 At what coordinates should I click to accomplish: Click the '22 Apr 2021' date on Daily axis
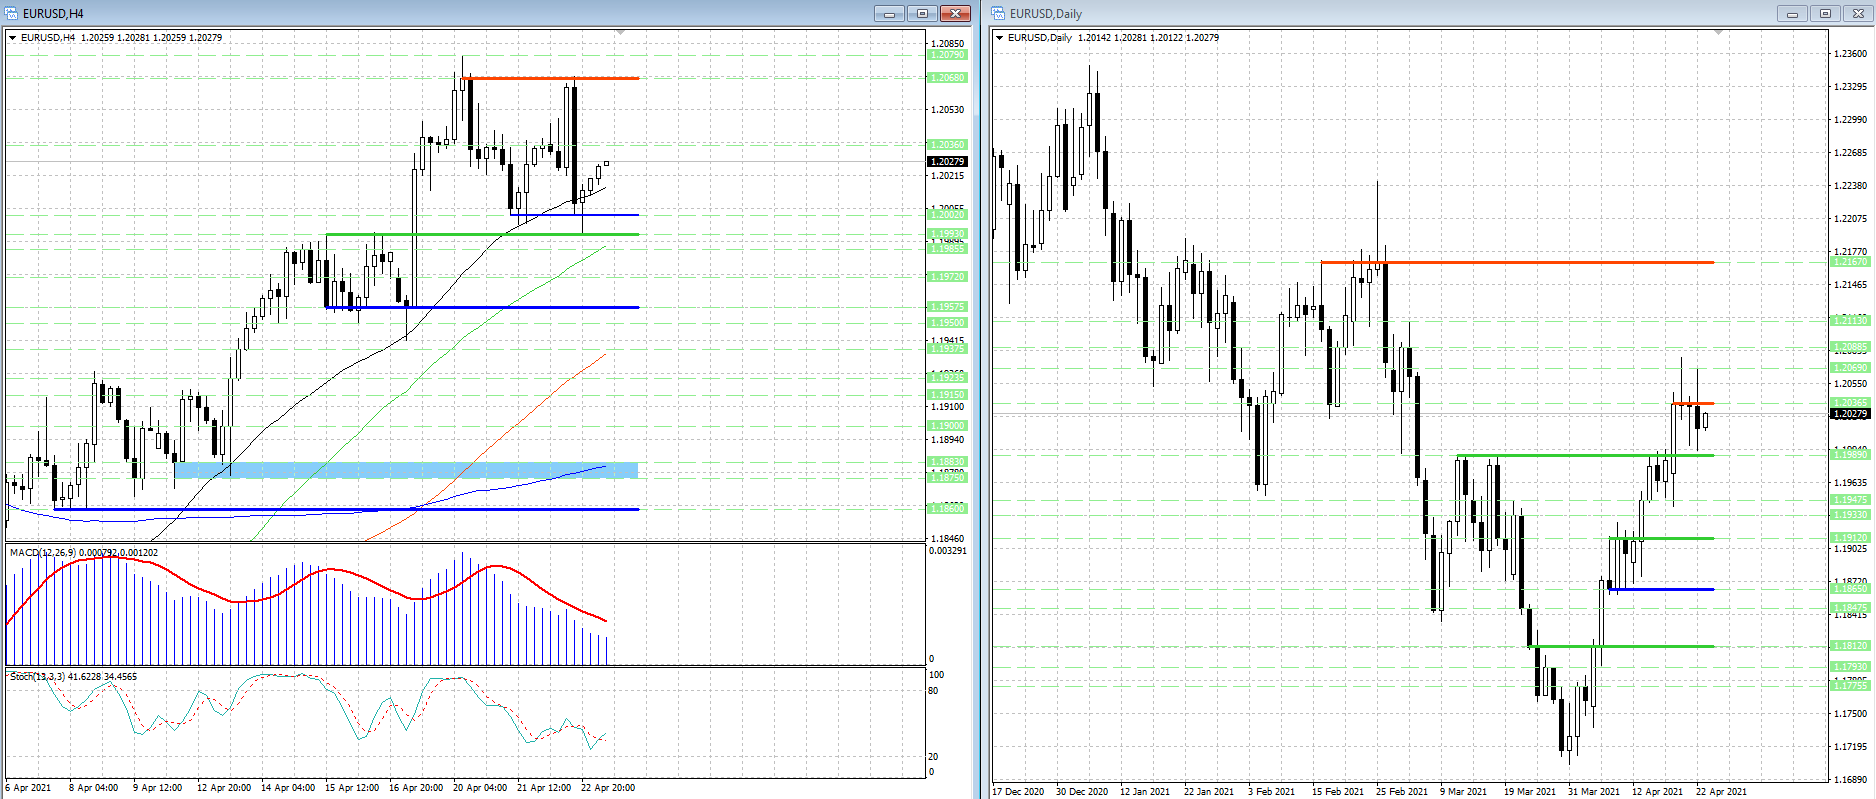[x=1722, y=791]
